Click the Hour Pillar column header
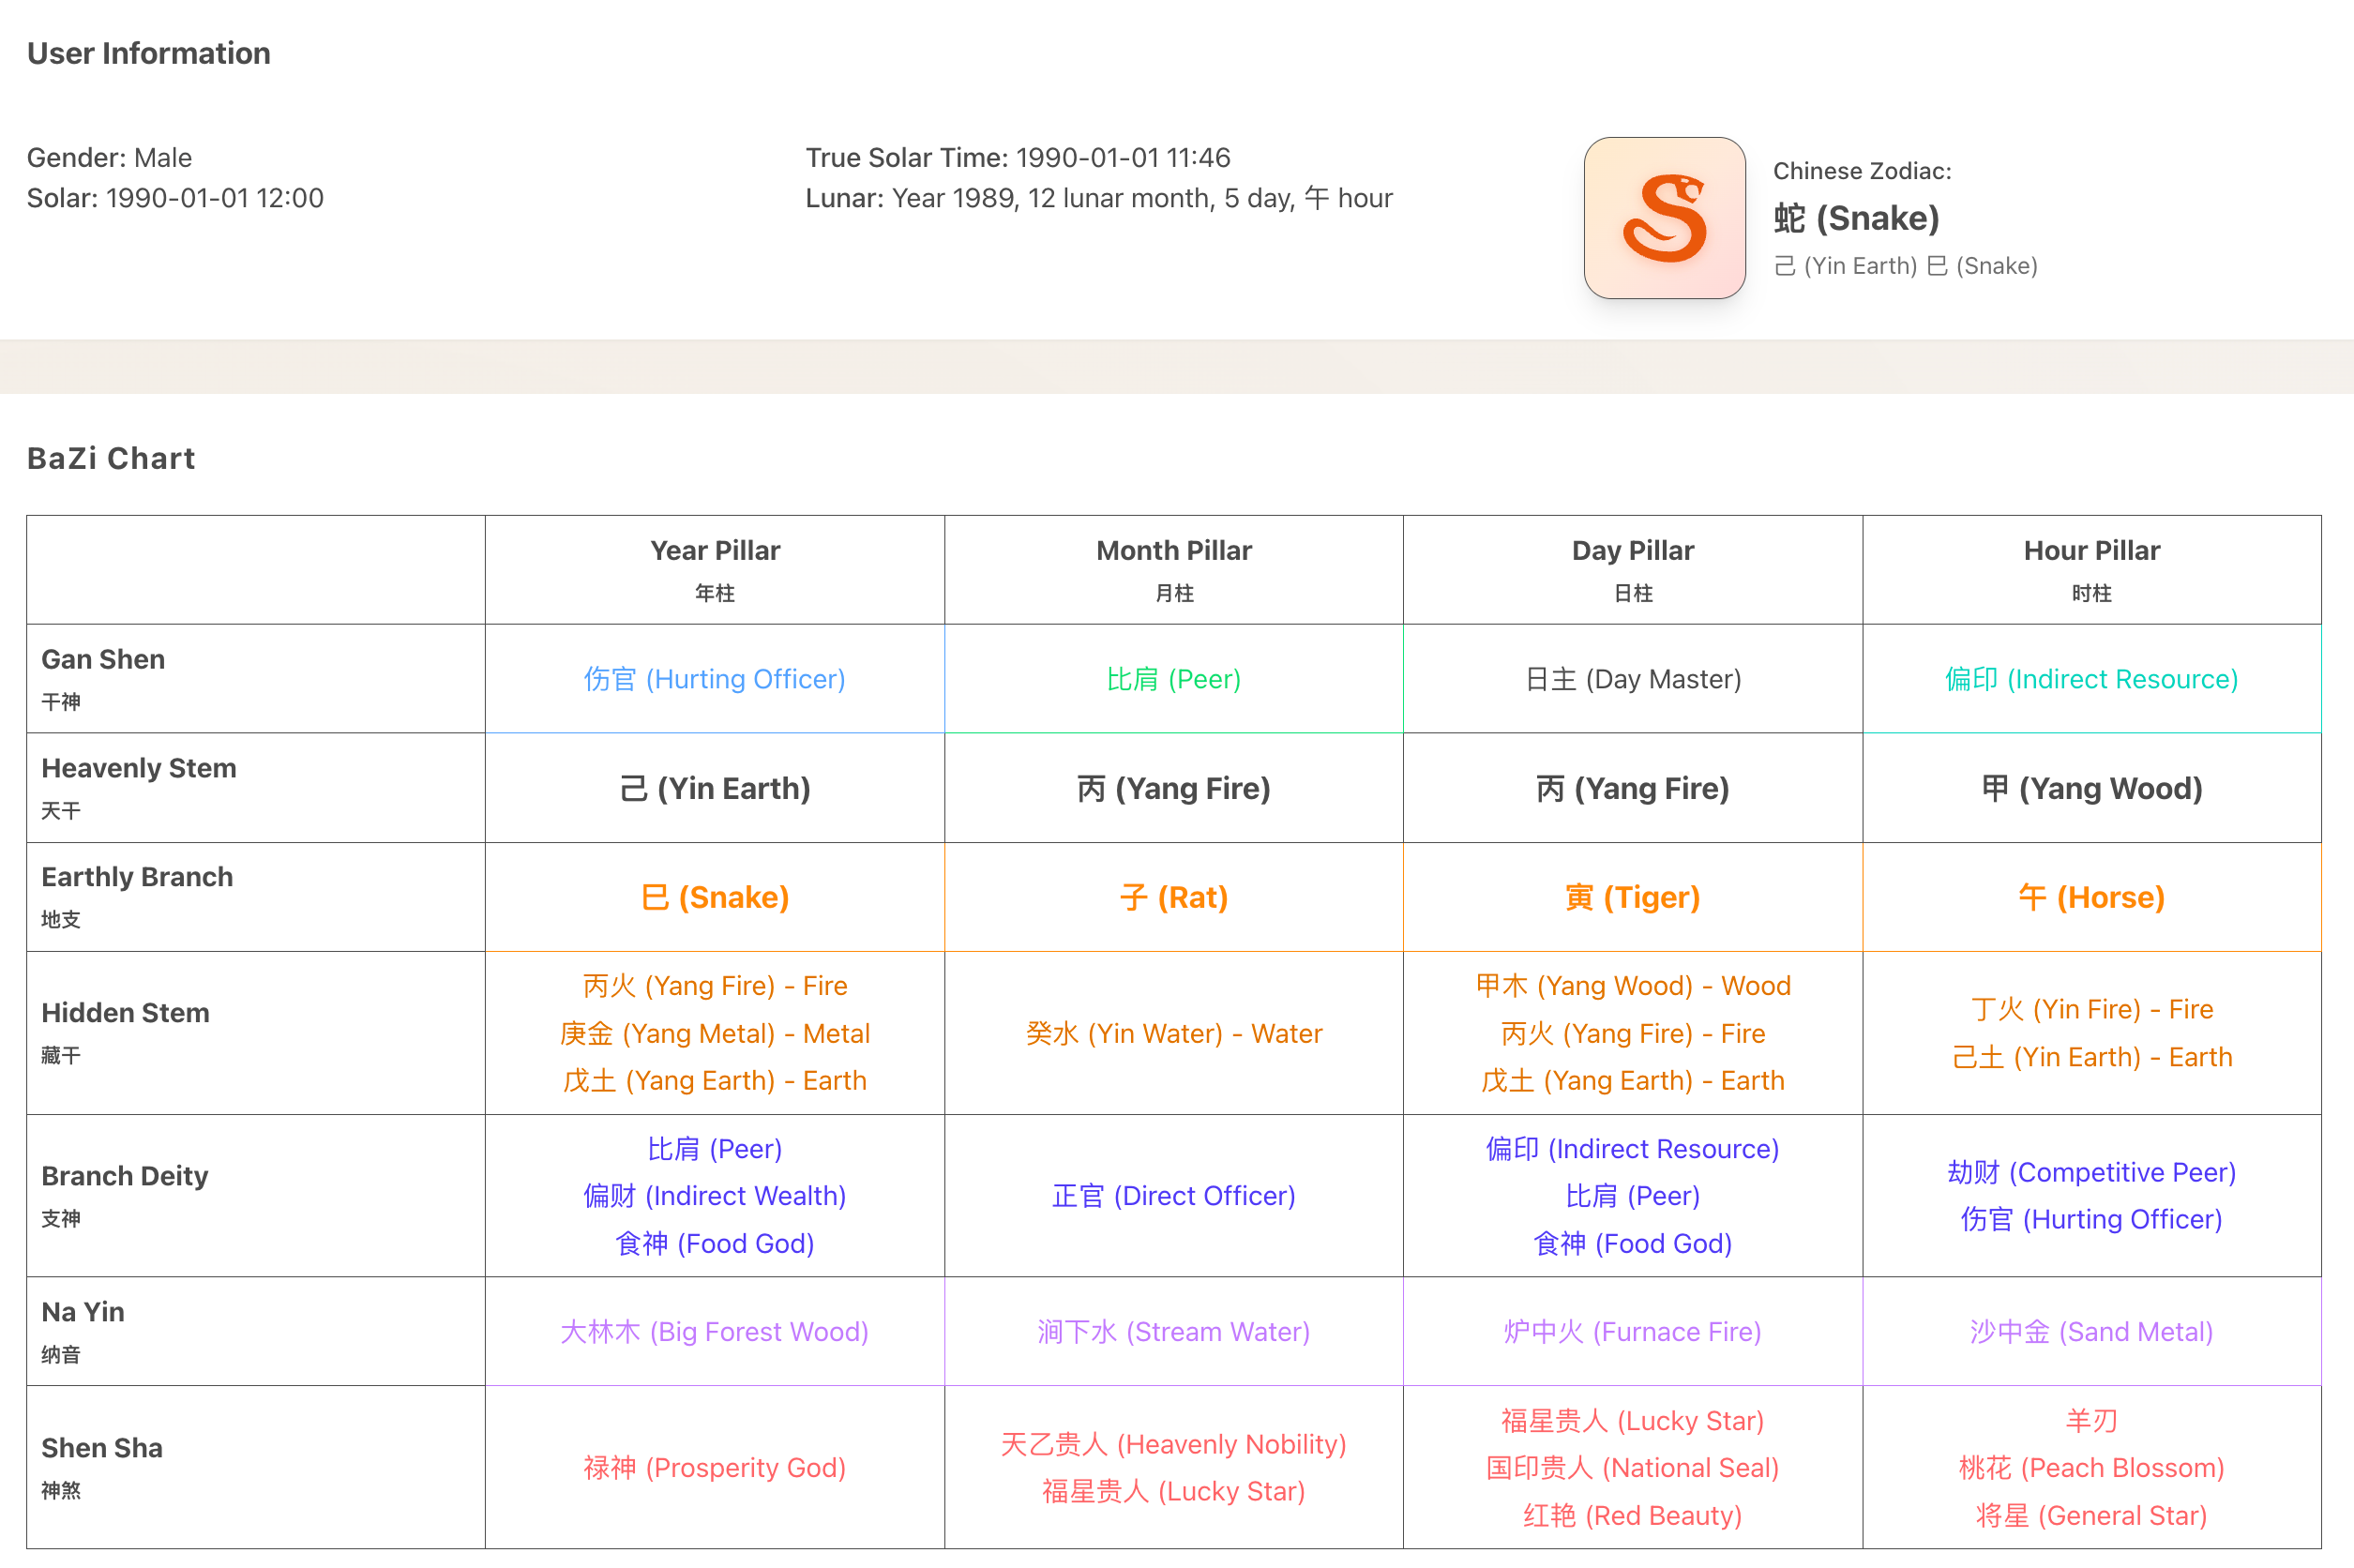This screenshot has width=2354, height=1568. 2091,568
